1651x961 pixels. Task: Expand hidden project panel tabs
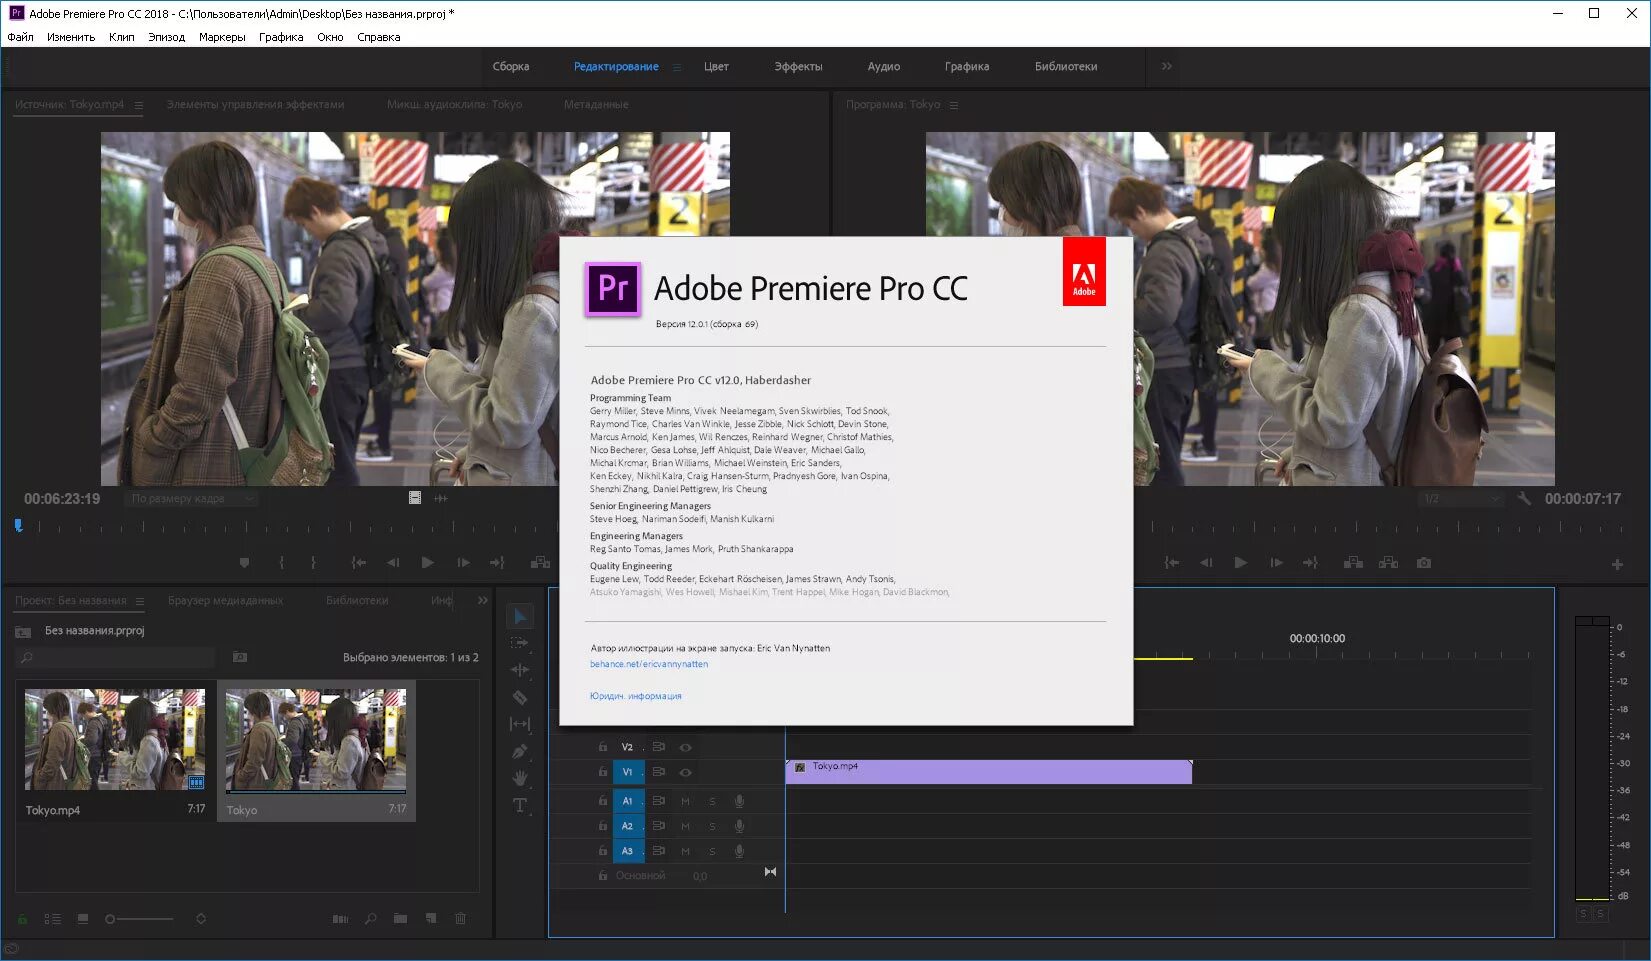click(x=483, y=600)
